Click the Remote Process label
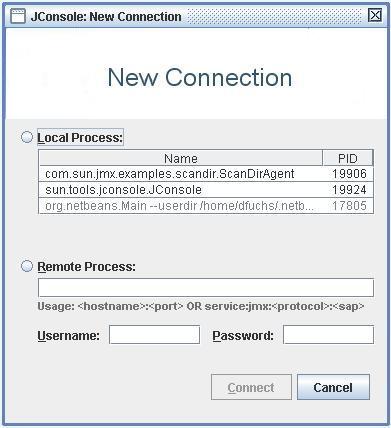The image size is (391, 428). click(87, 267)
